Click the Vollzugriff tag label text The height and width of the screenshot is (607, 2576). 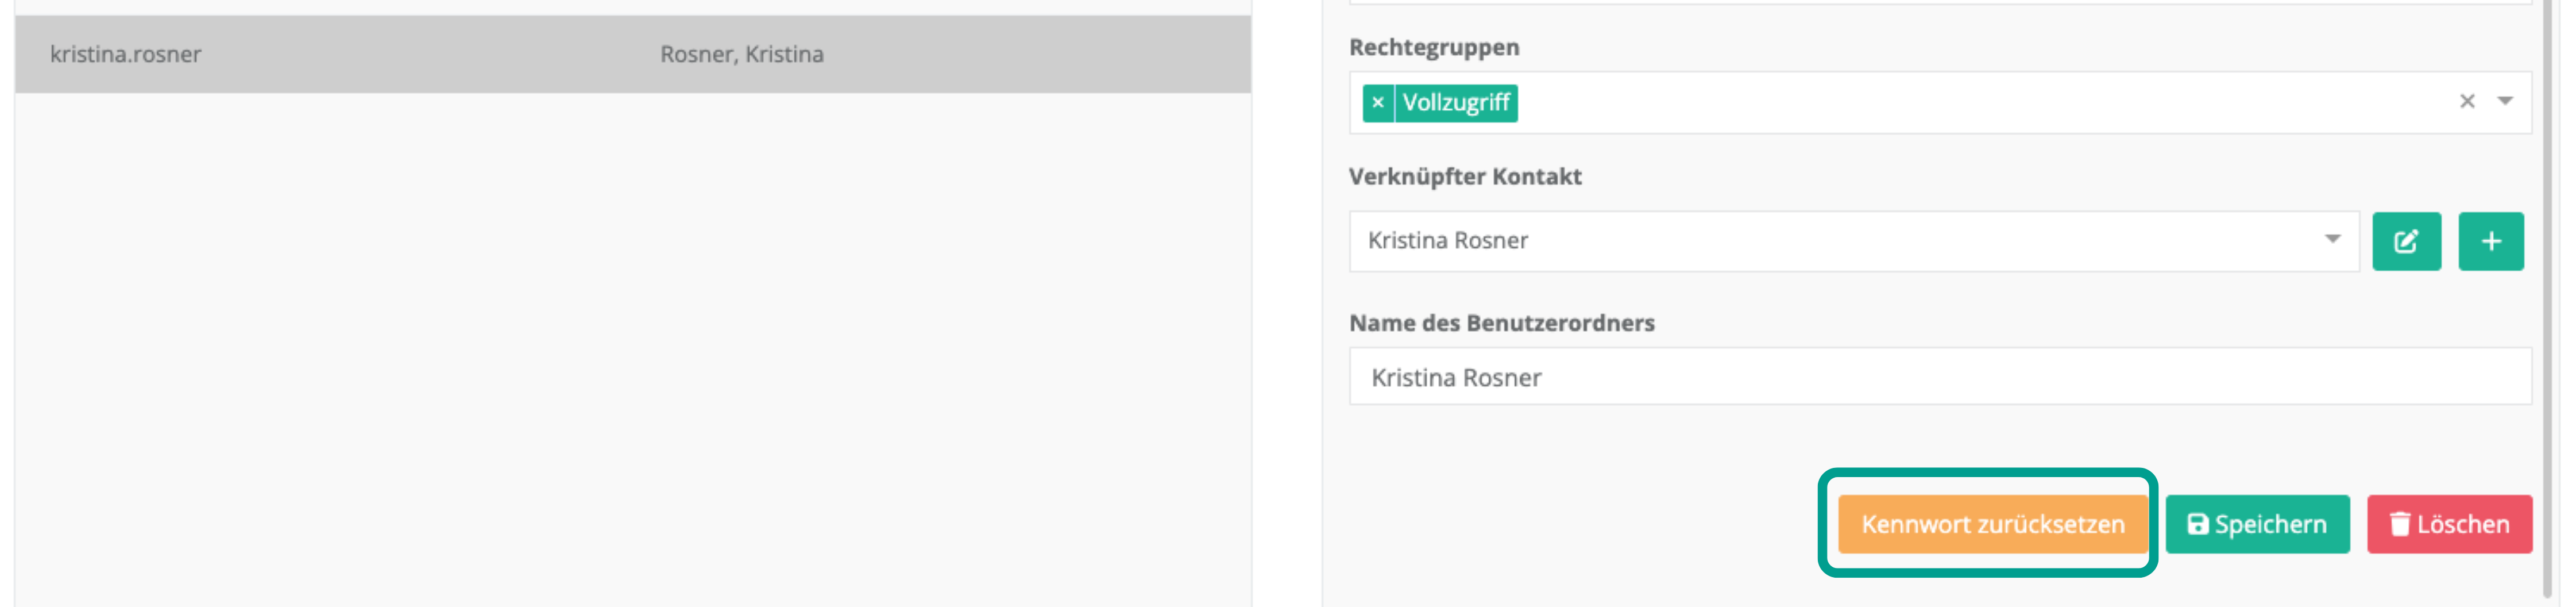1456,103
